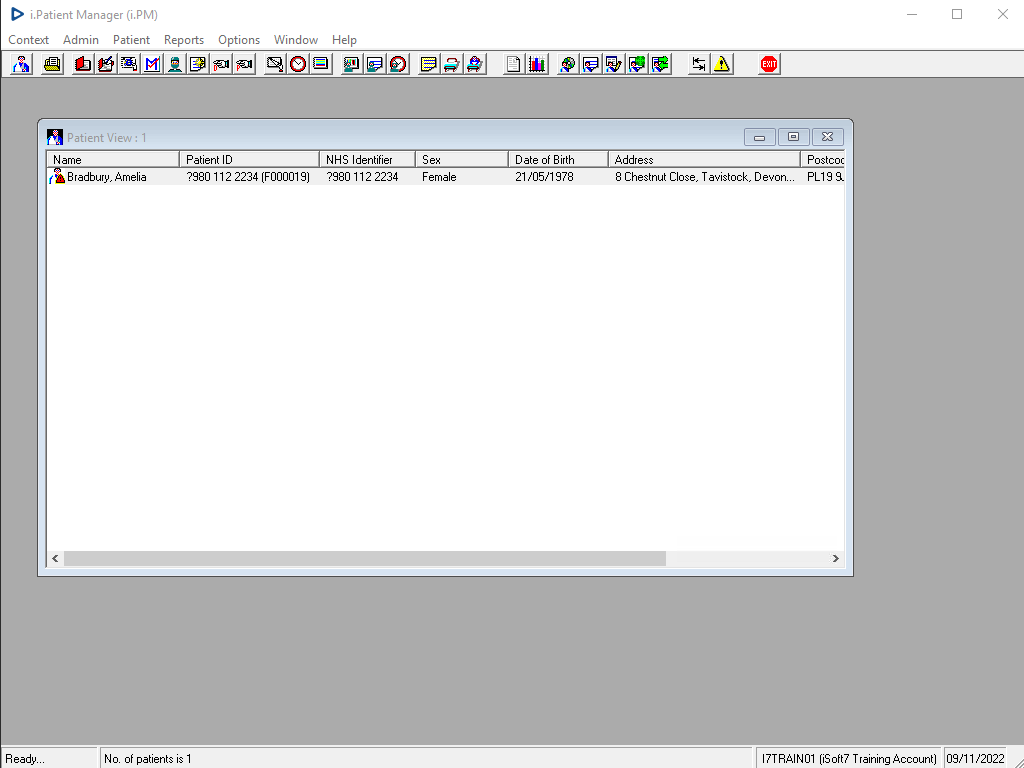Sort by the Name column header

point(113,159)
